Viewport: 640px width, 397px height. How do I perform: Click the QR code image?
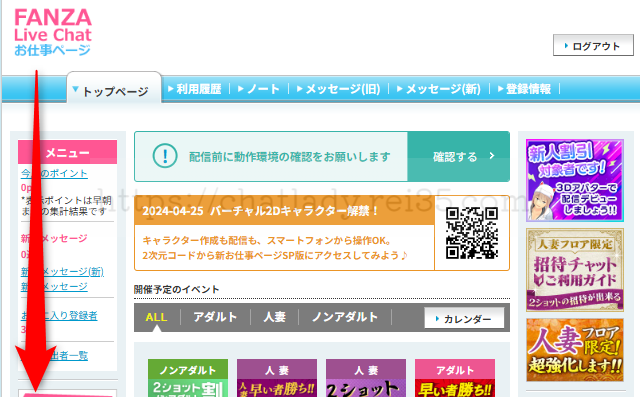click(472, 233)
